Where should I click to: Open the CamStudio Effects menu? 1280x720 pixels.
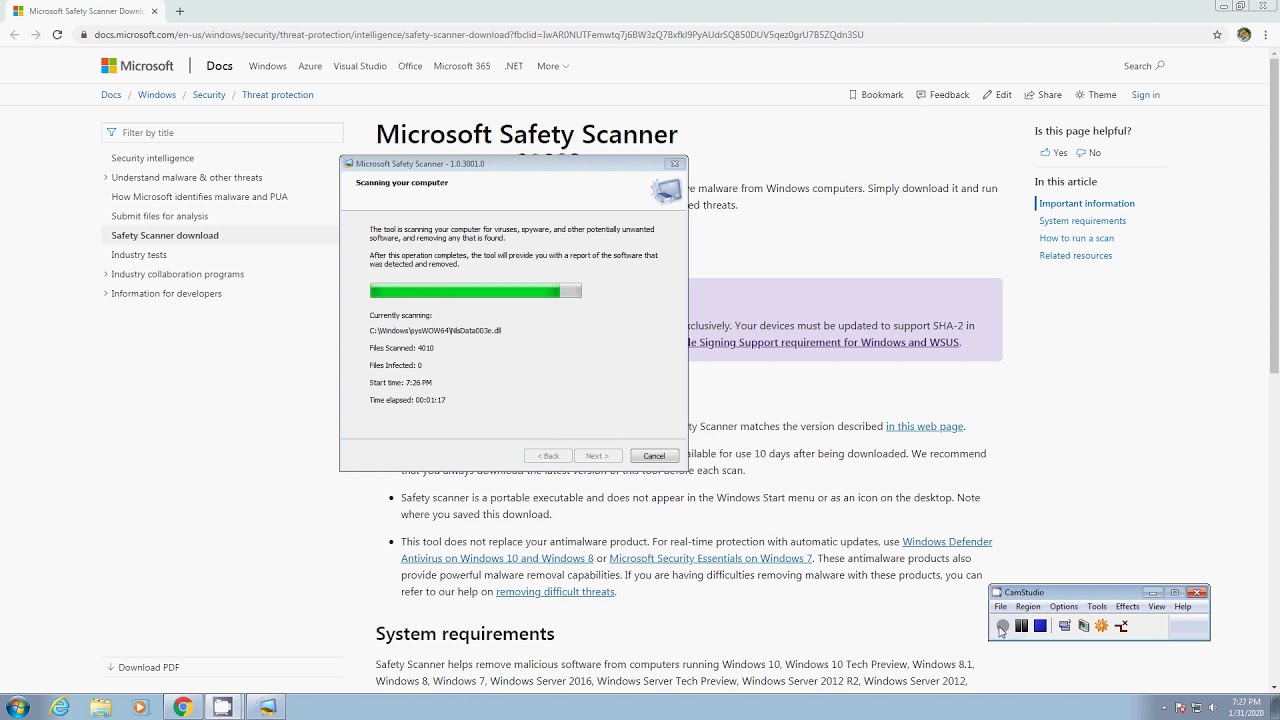tap(1128, 607)
